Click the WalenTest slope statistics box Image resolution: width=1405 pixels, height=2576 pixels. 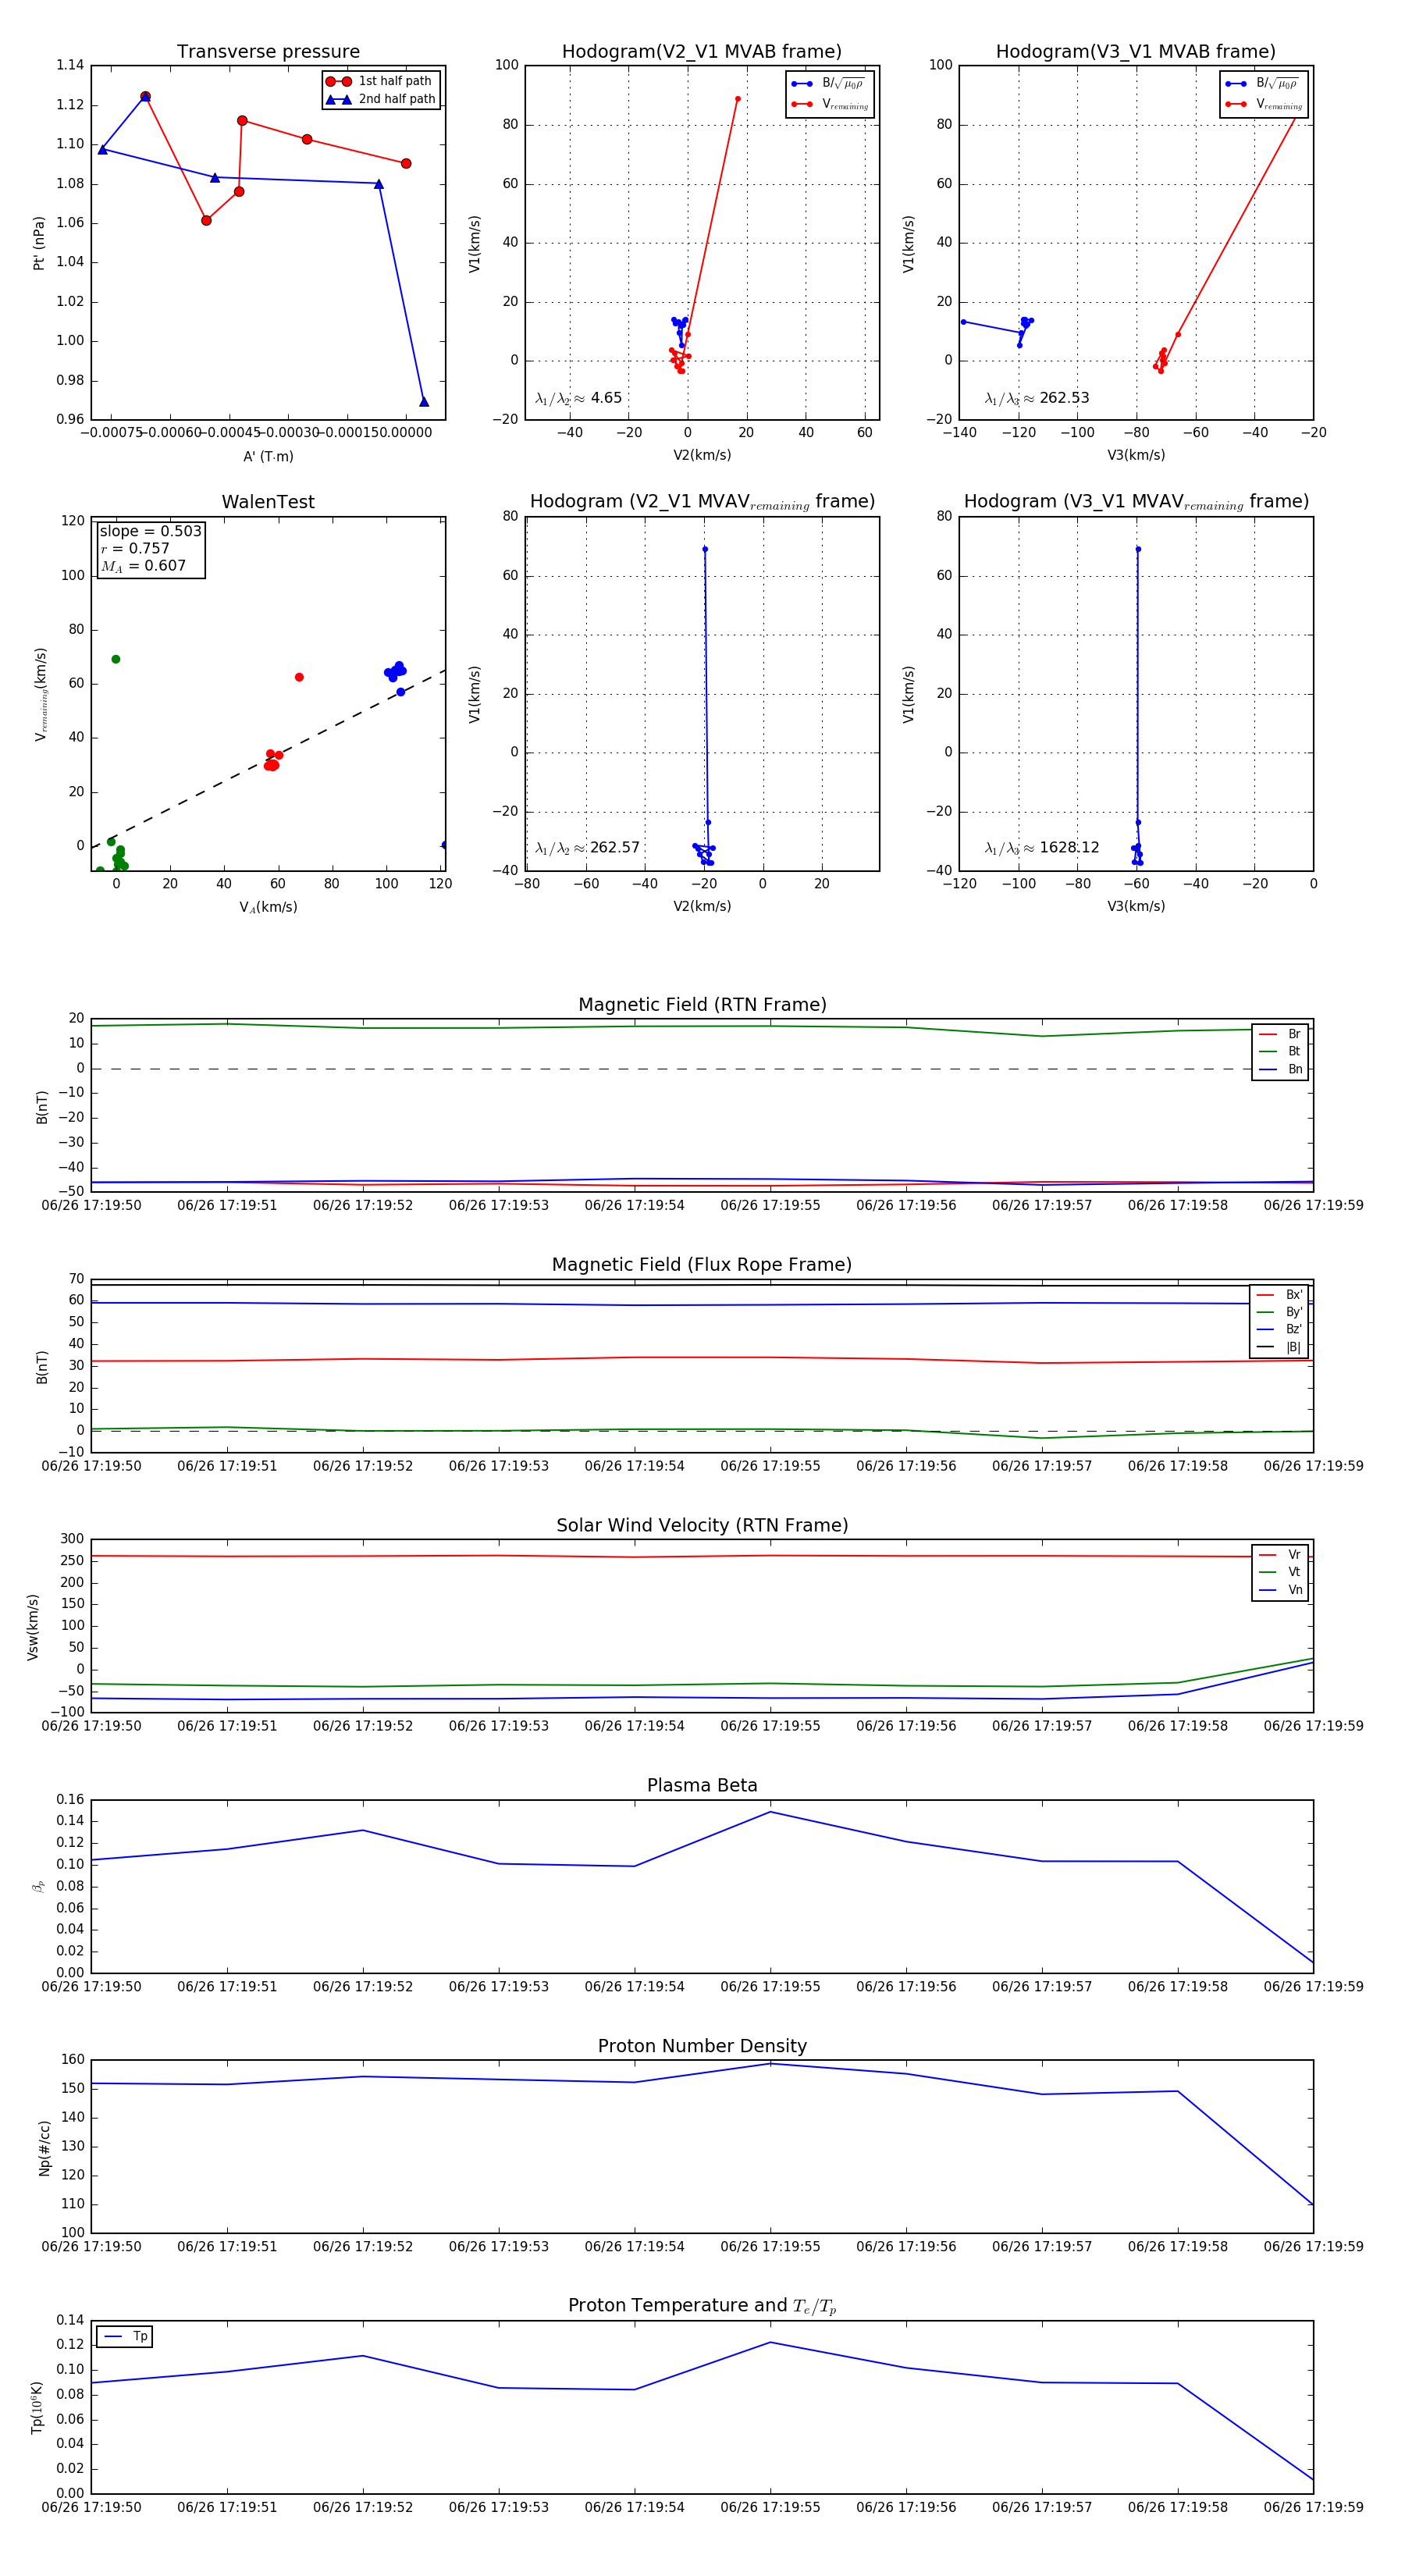[150, 548]
